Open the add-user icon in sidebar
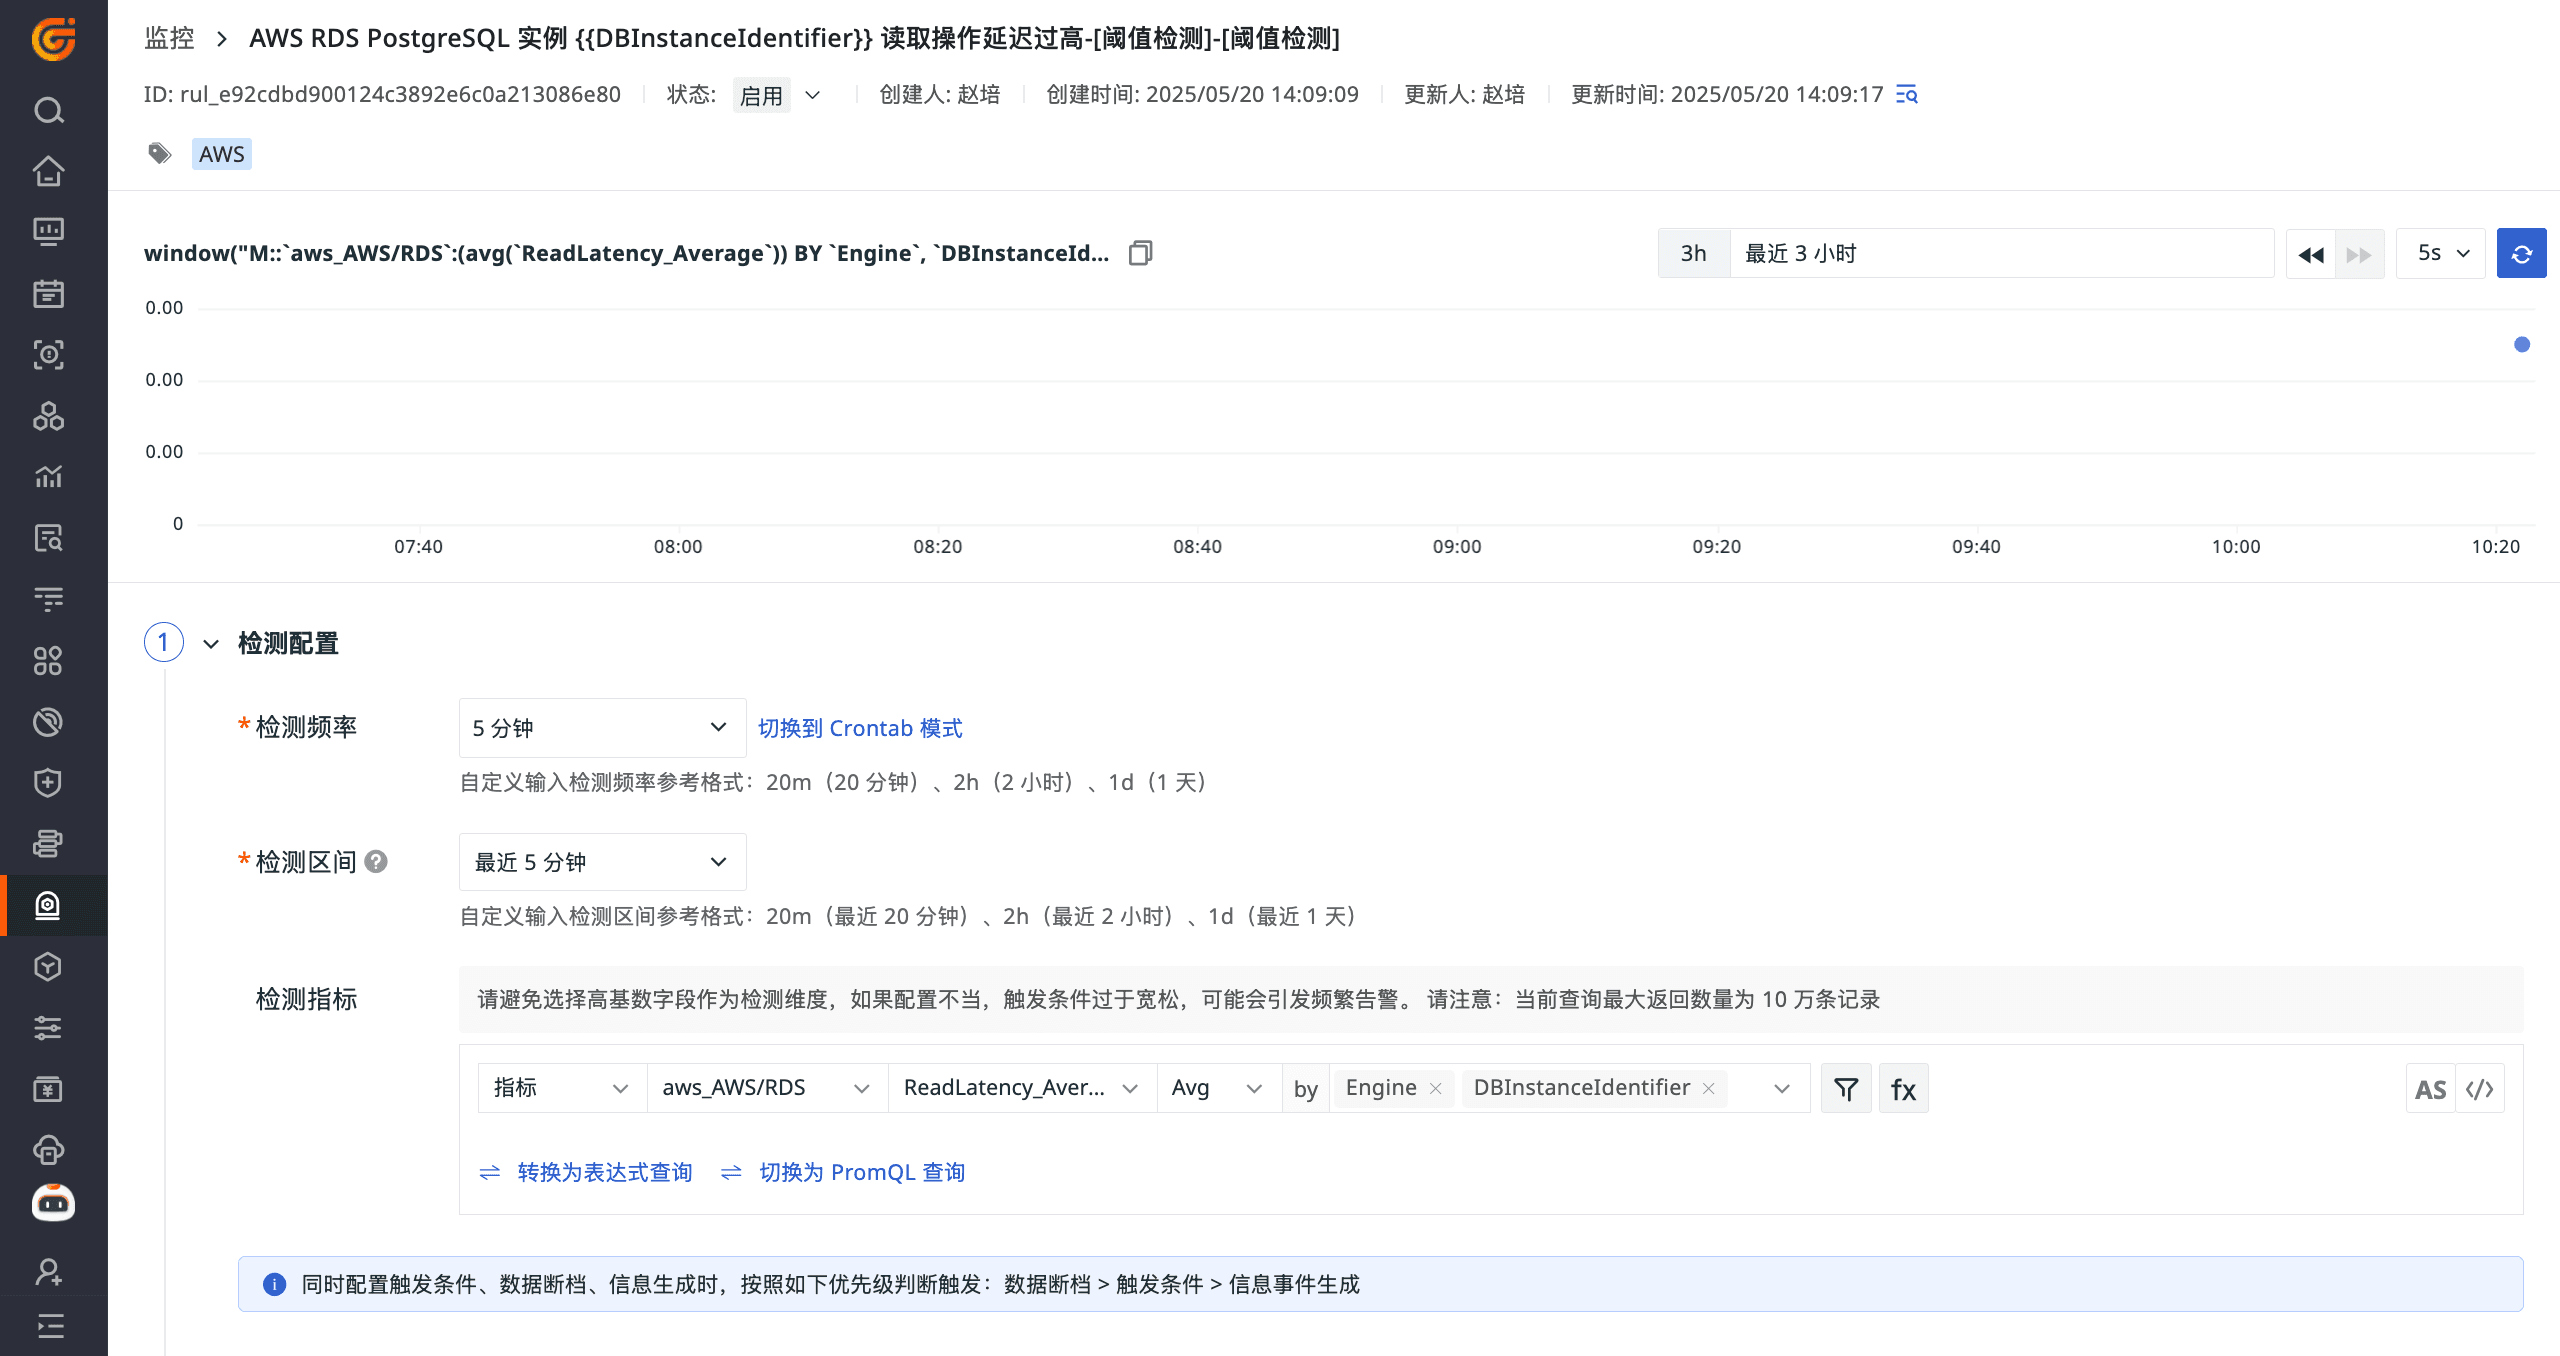This screenshot has width=2560, height=1356. coord(49,1272)
